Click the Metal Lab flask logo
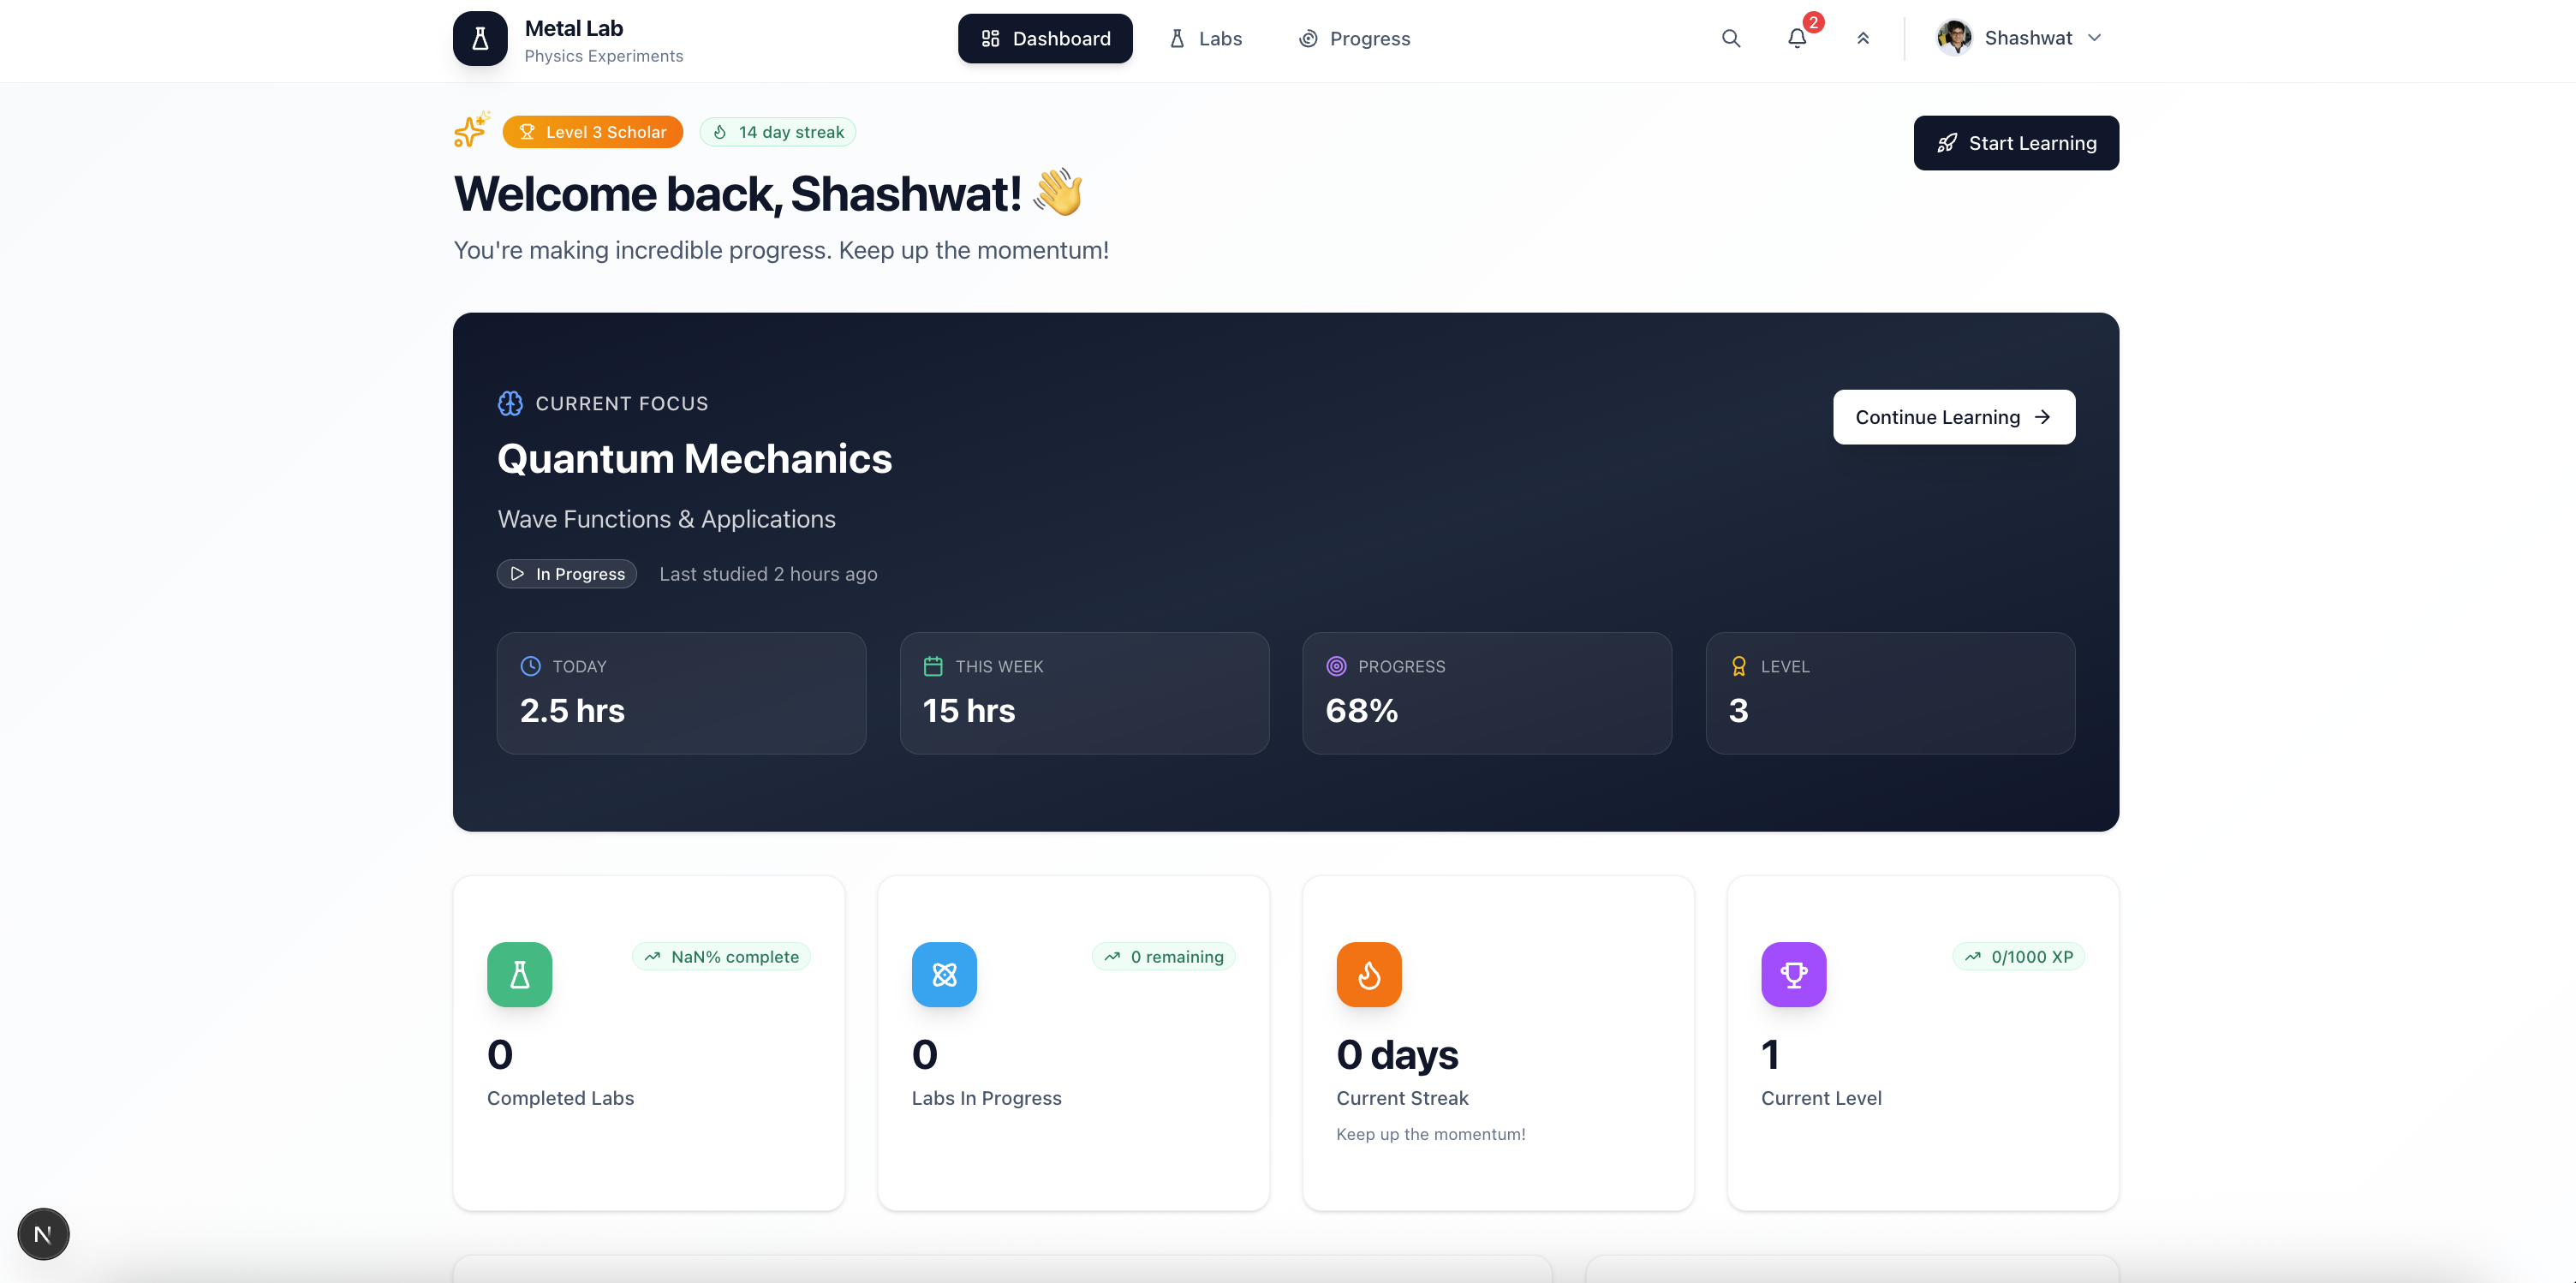 pyautogui.click(x=480, y=39)
